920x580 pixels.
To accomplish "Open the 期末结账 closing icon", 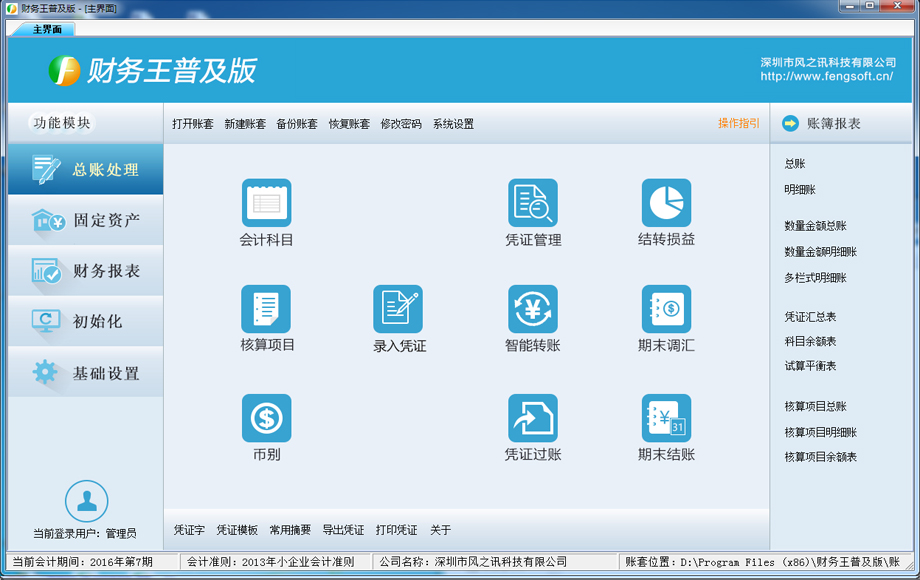I will 666,418.
